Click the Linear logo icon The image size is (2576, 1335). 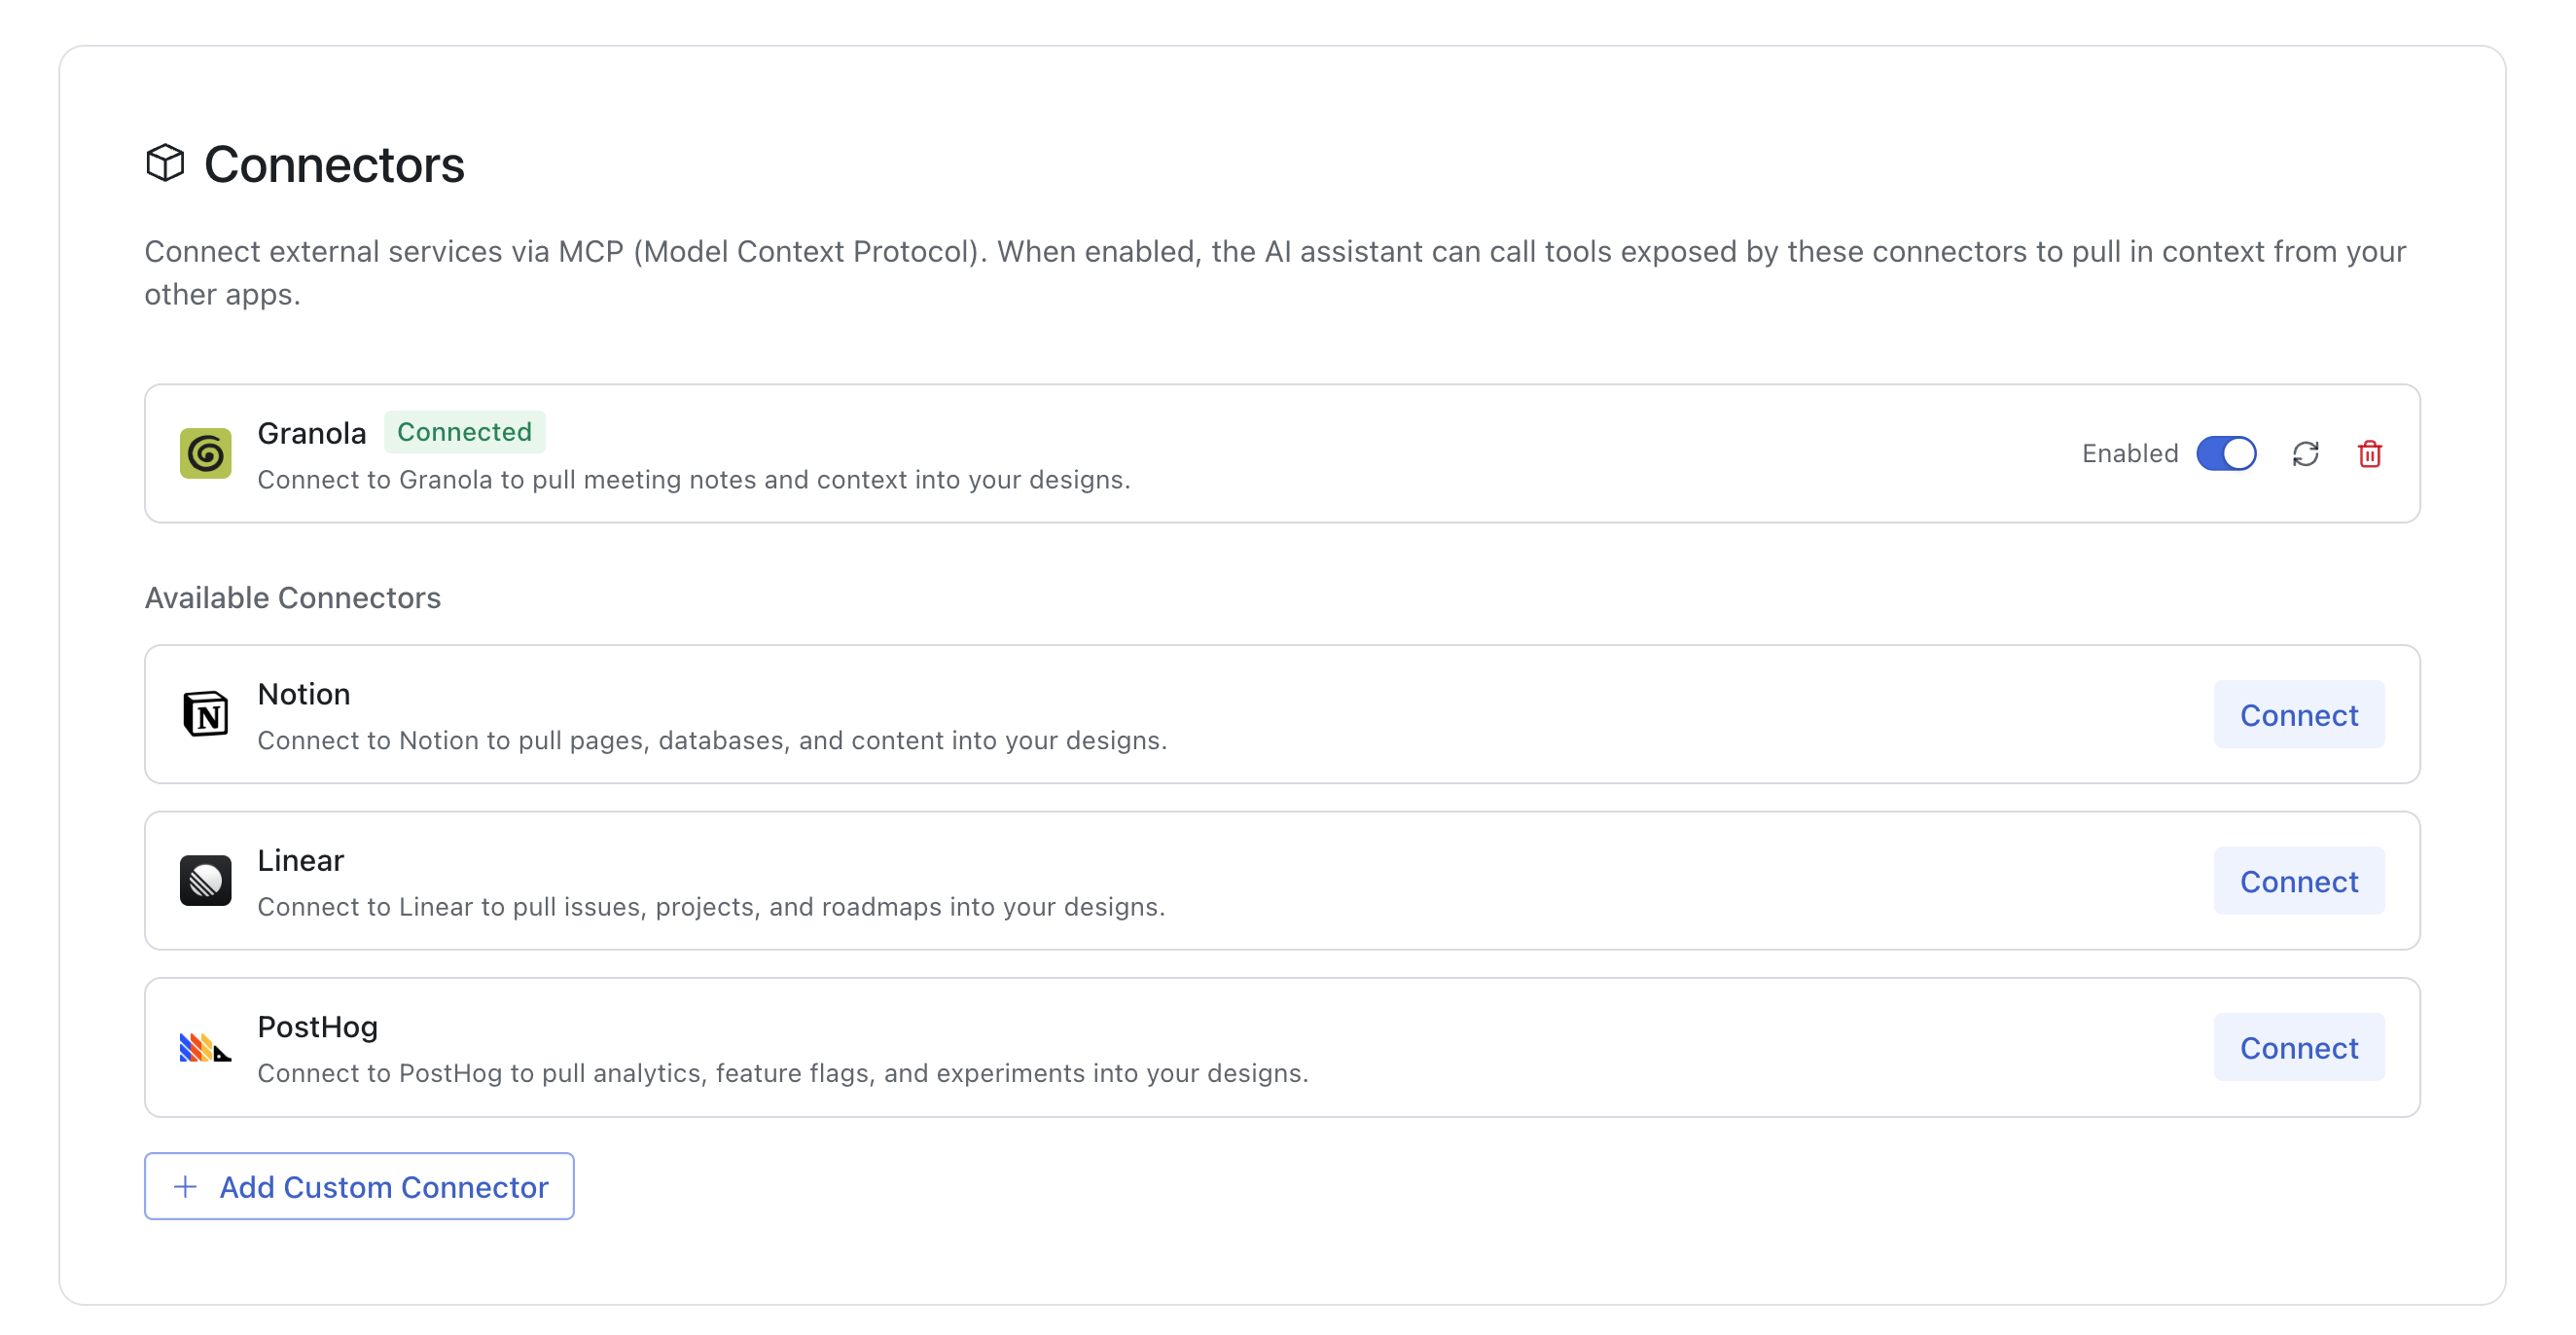[205, 880]
